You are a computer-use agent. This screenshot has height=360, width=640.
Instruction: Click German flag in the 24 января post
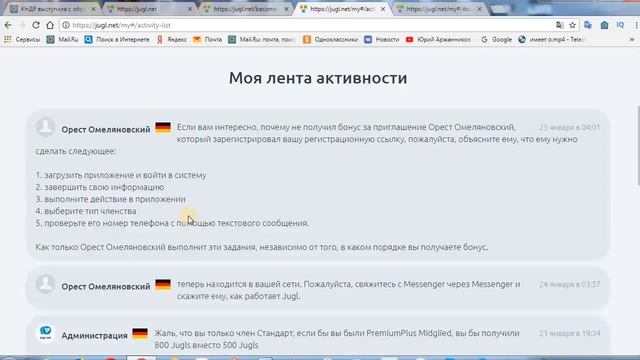pos(163,284)
